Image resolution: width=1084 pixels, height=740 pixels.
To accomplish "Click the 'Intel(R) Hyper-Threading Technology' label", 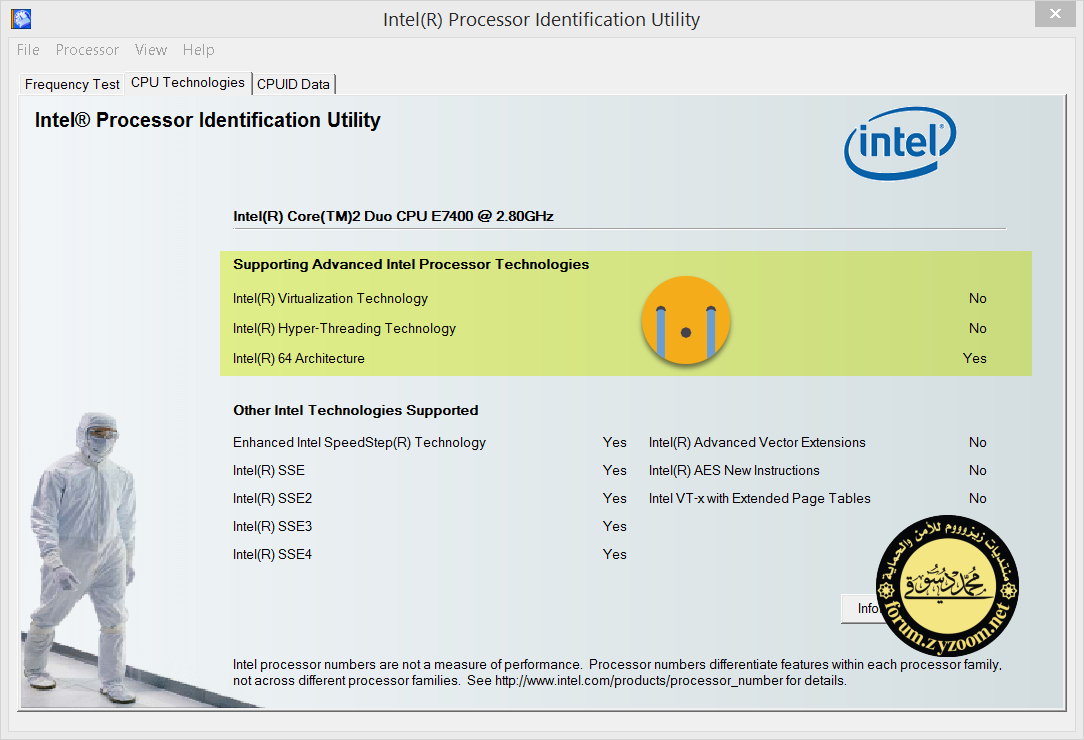I will tap(344, 329).
